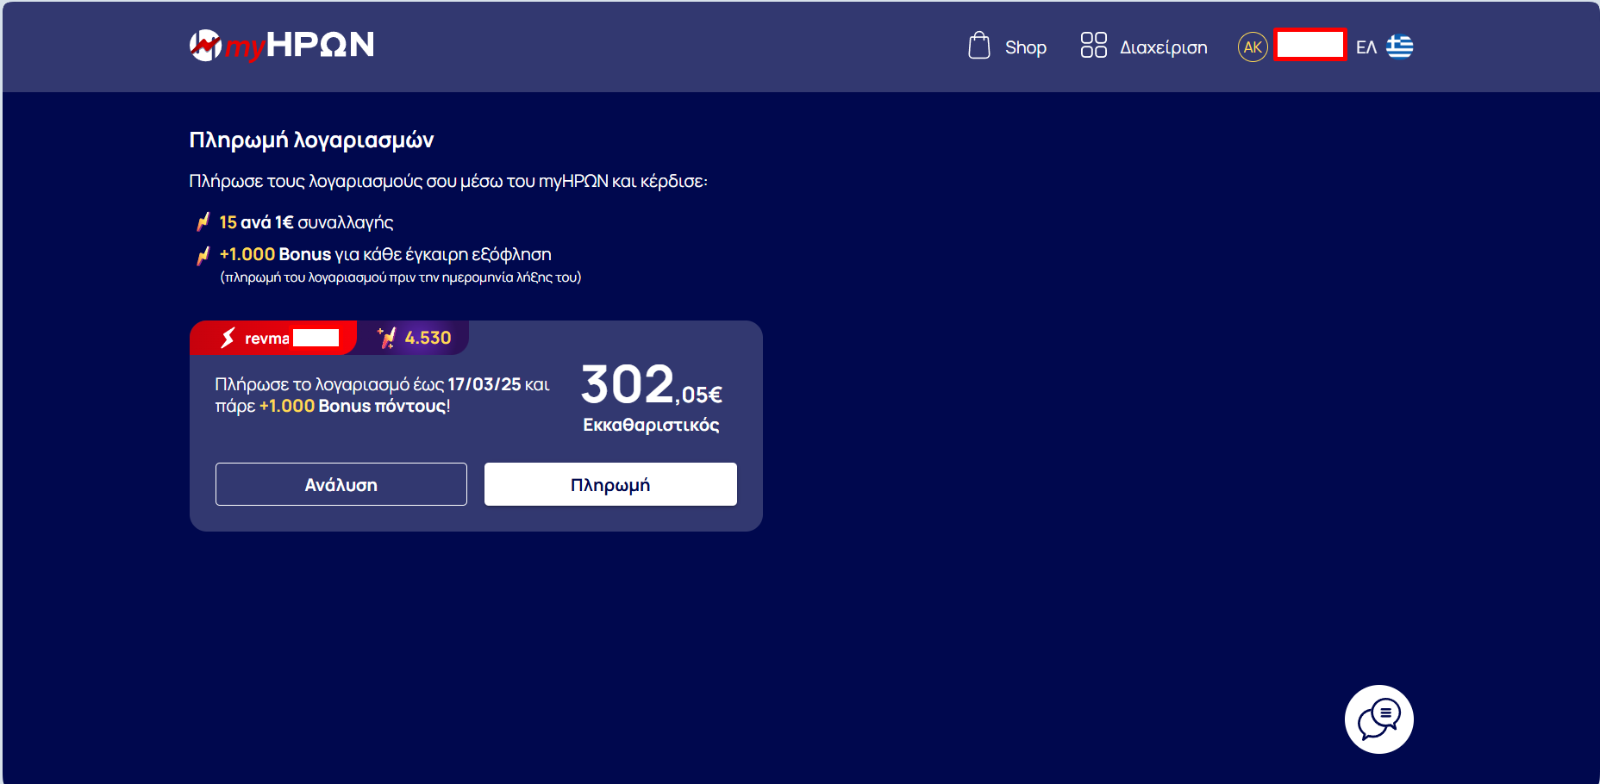
Task: Click the '15 ανά 1€ συναλλαγής' line
Action: pyautogui.click(x=306, y=222)
